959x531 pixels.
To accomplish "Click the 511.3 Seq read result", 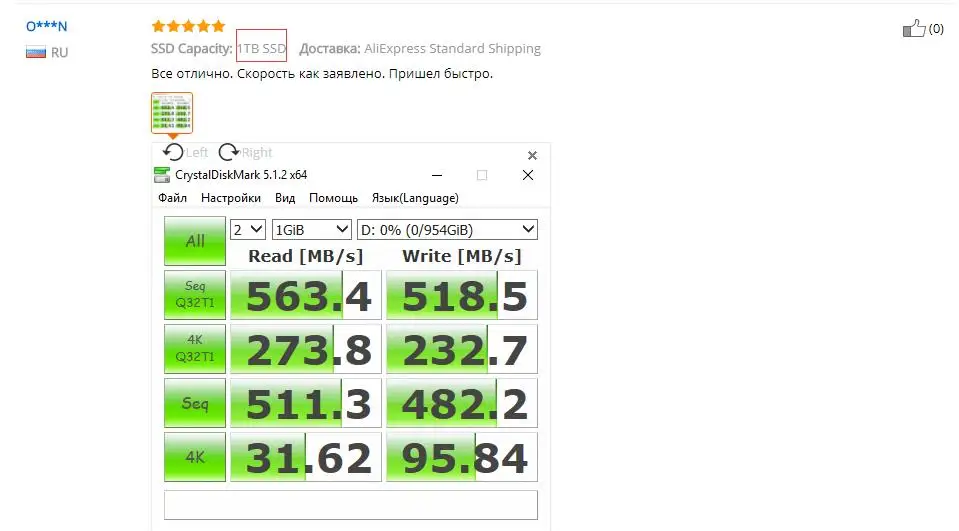I will 306,403.
